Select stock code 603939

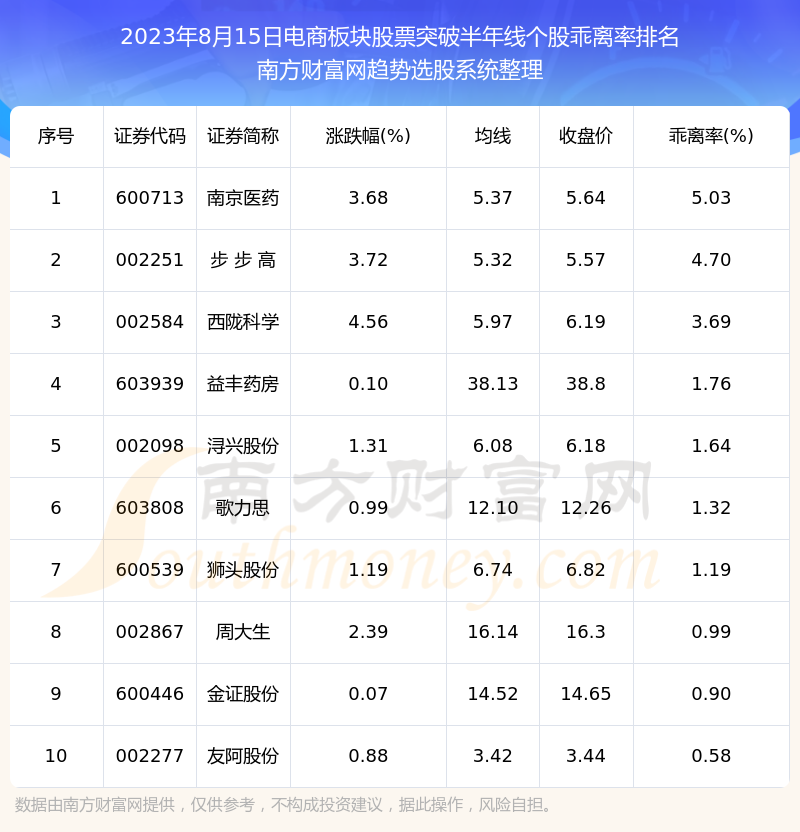(150, 384)
